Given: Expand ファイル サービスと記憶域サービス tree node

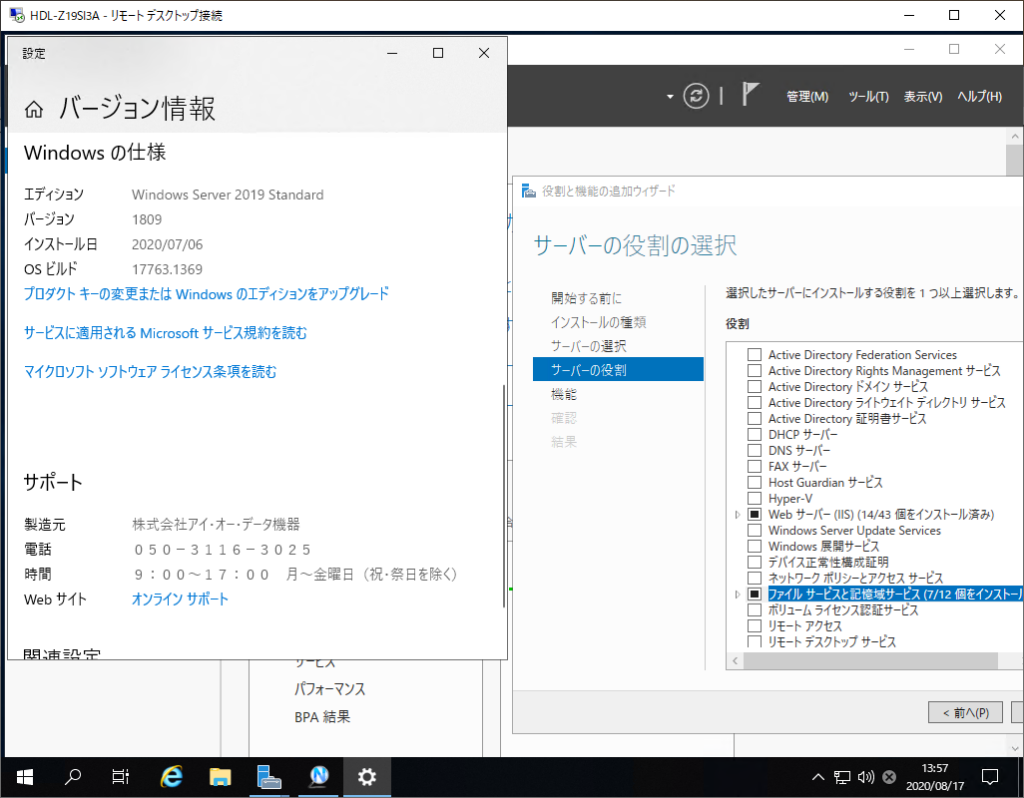Looking at the screenshot, I should (737, 594).
